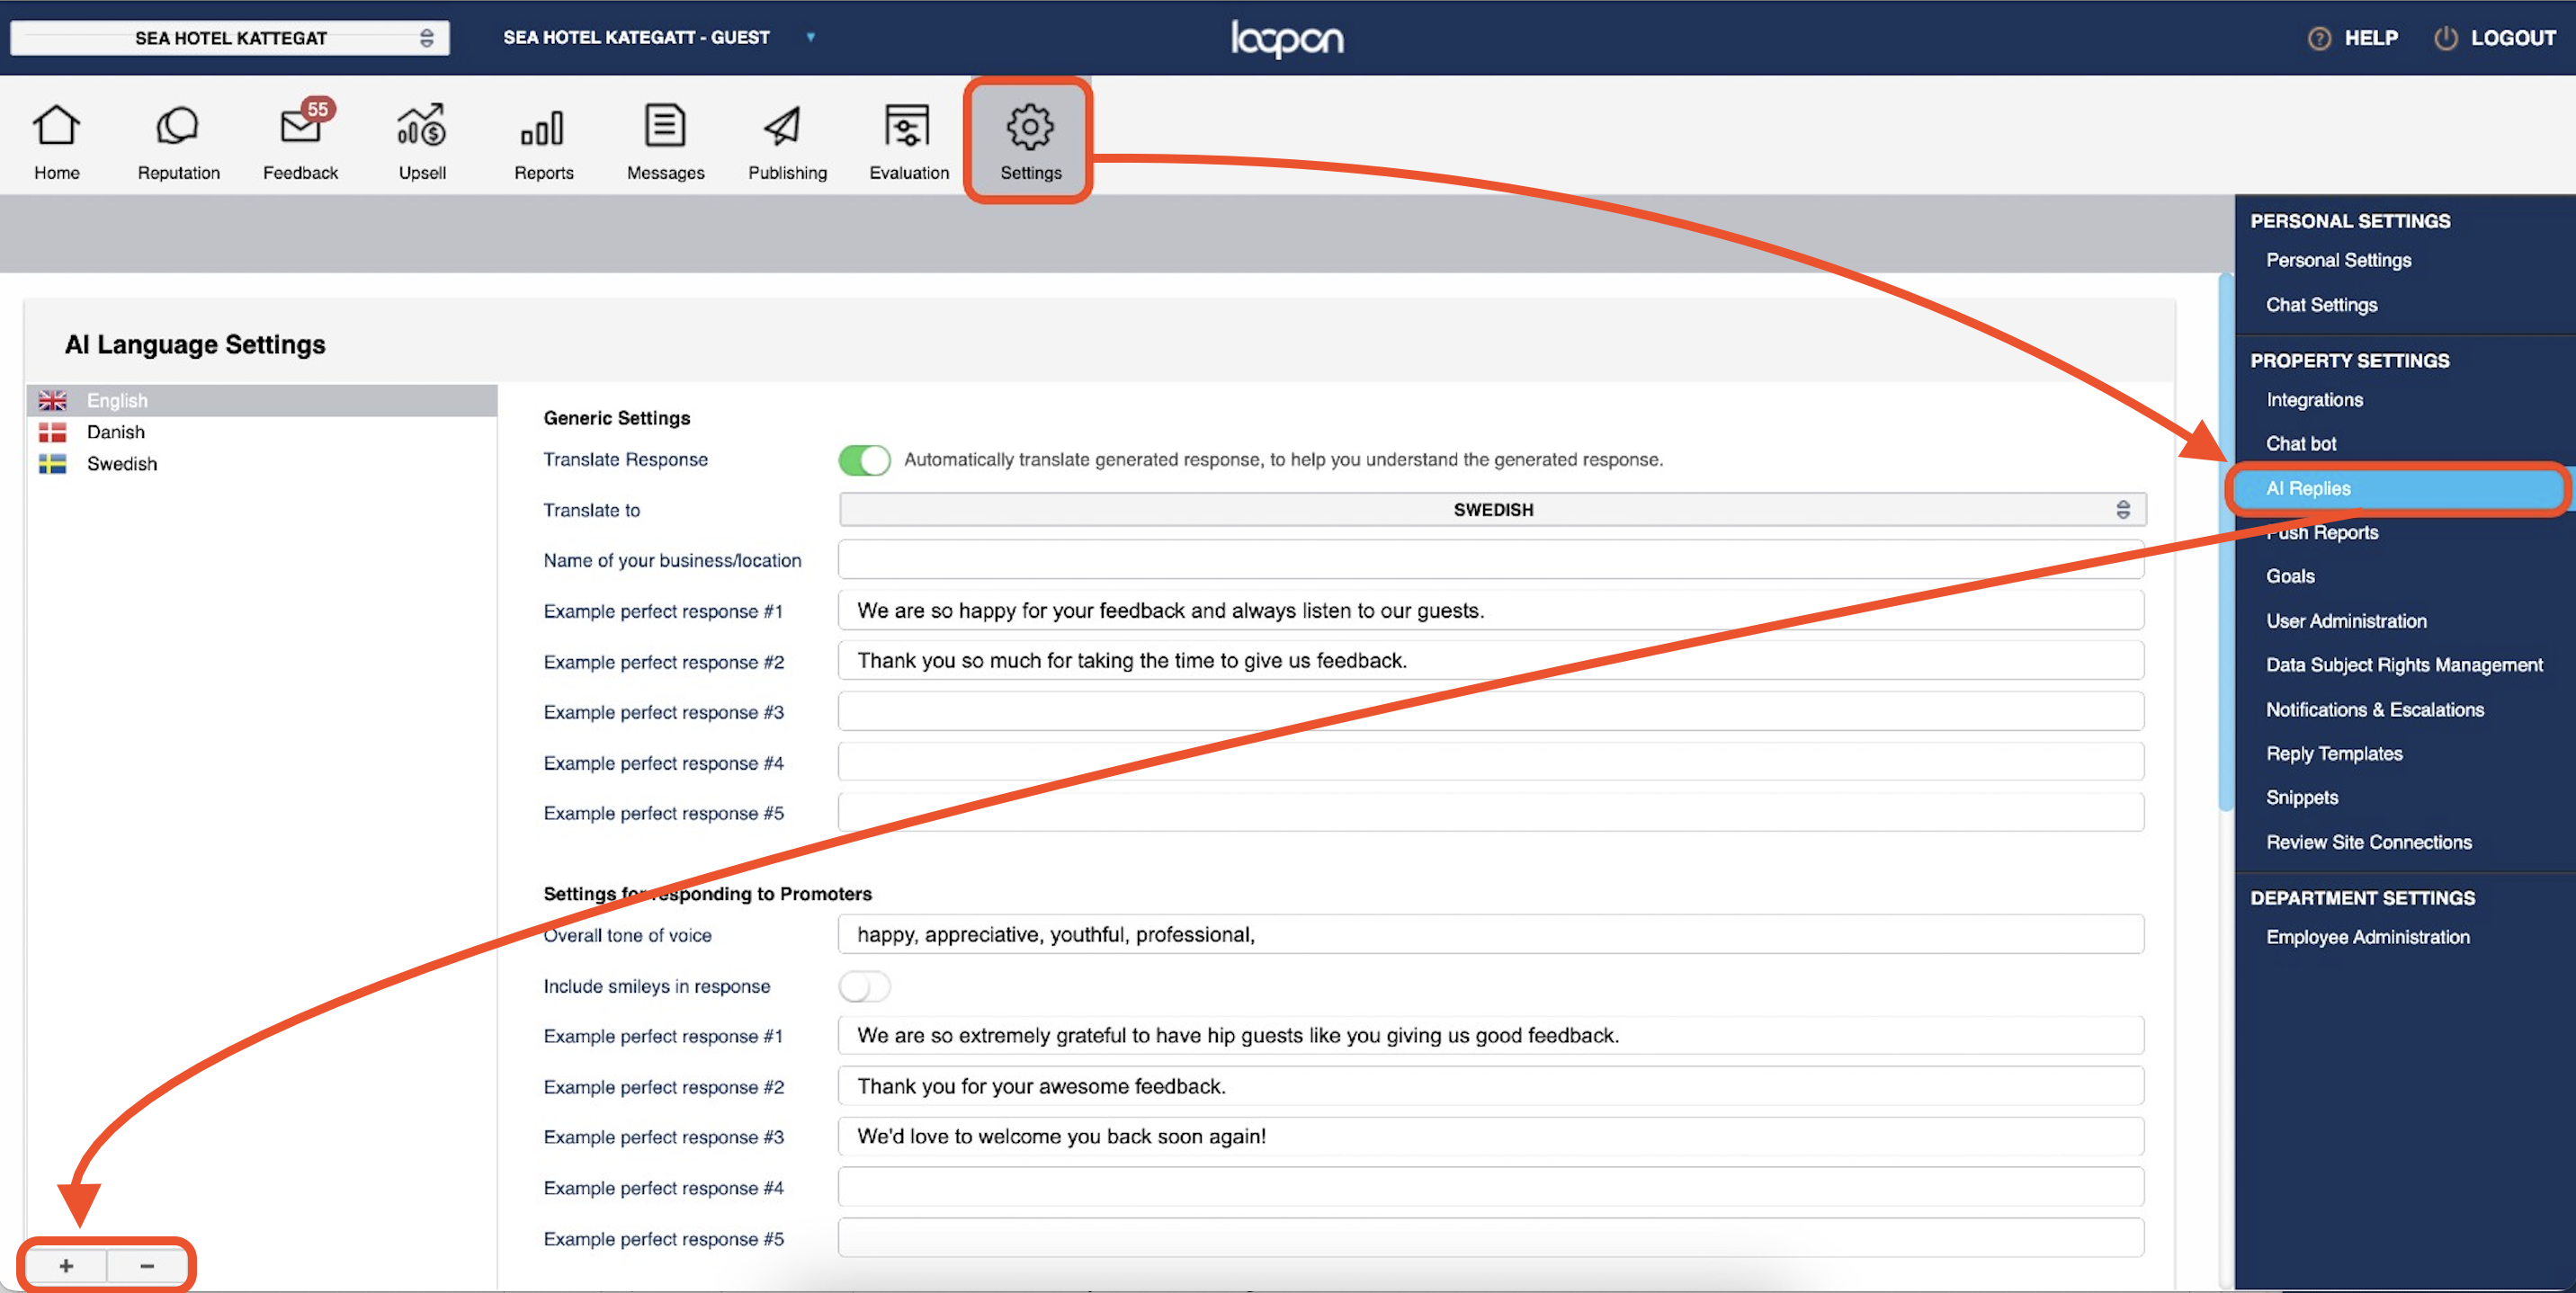The height and width of the screenshot is (1293, 2576).
Task: Click Promoters Example perfect response #1 field
Action: point(1491,1036)
